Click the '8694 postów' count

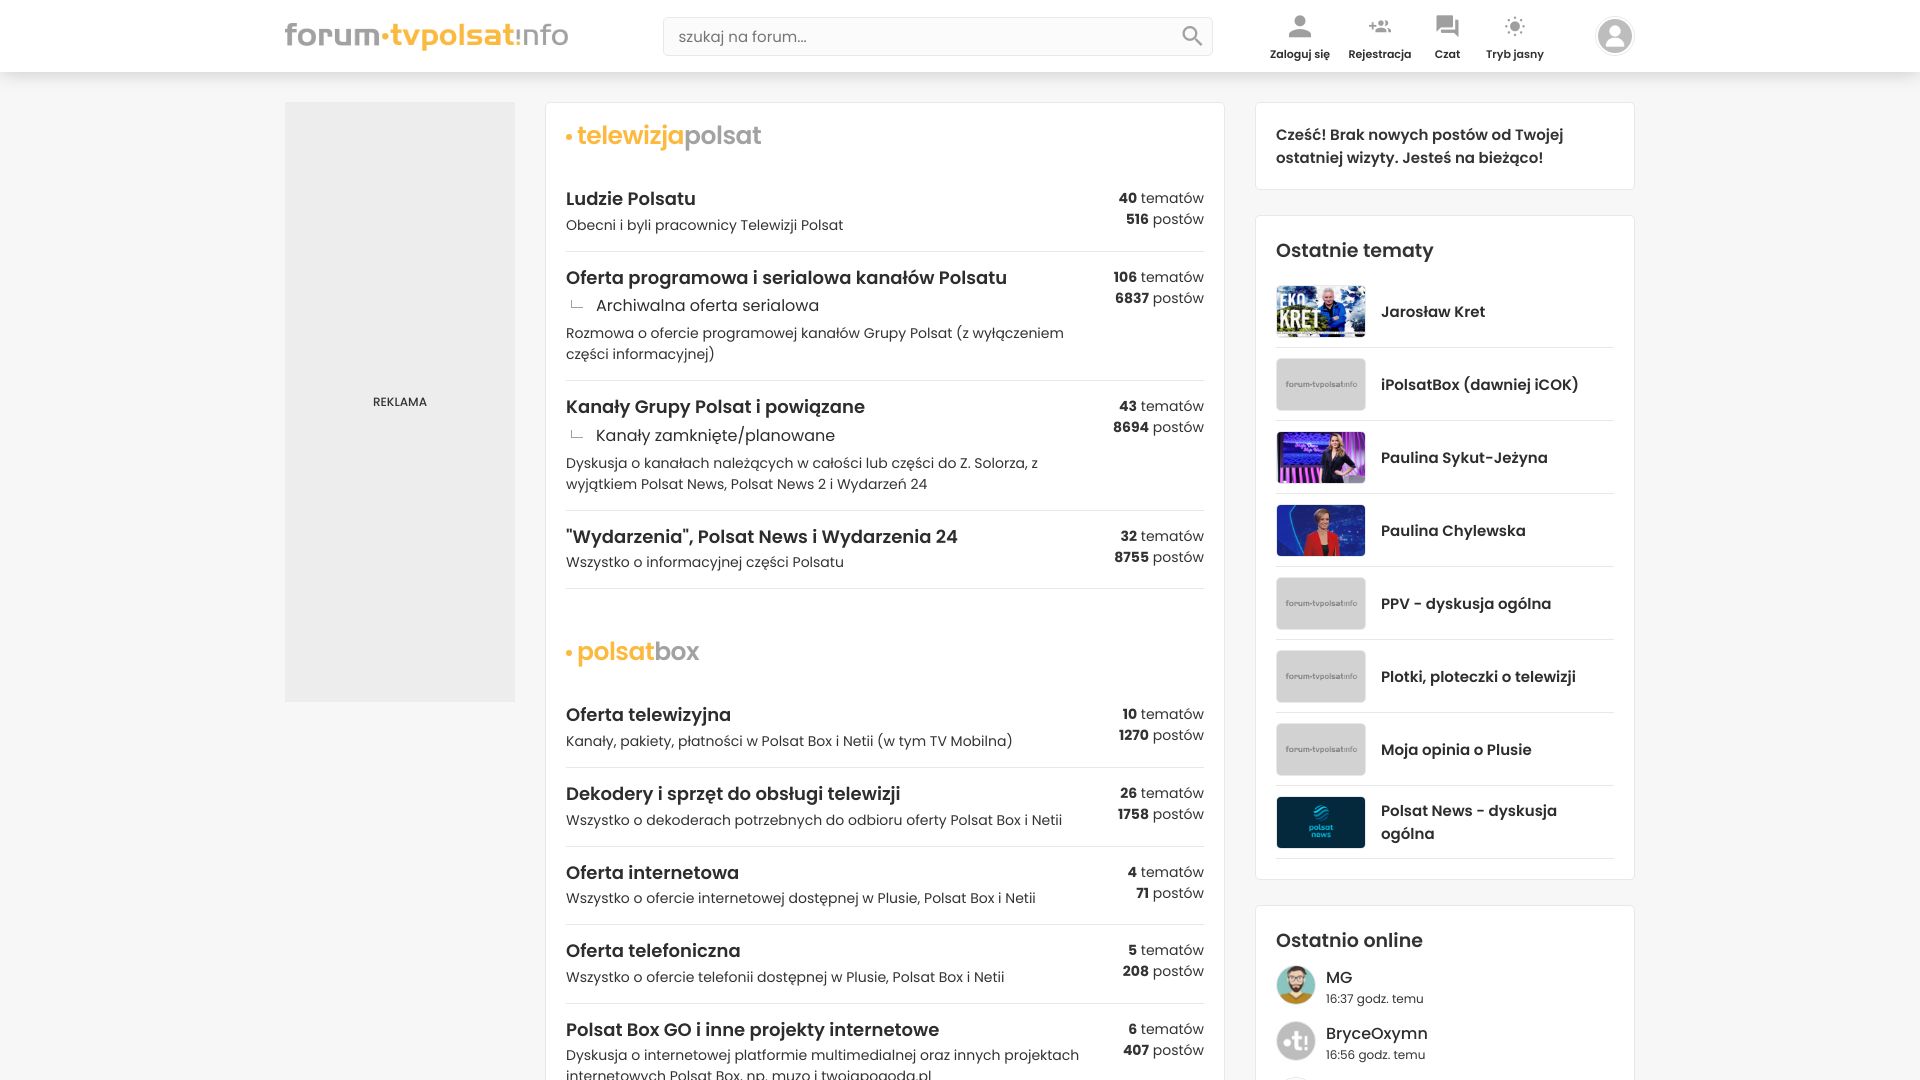tap(1158, 428)
